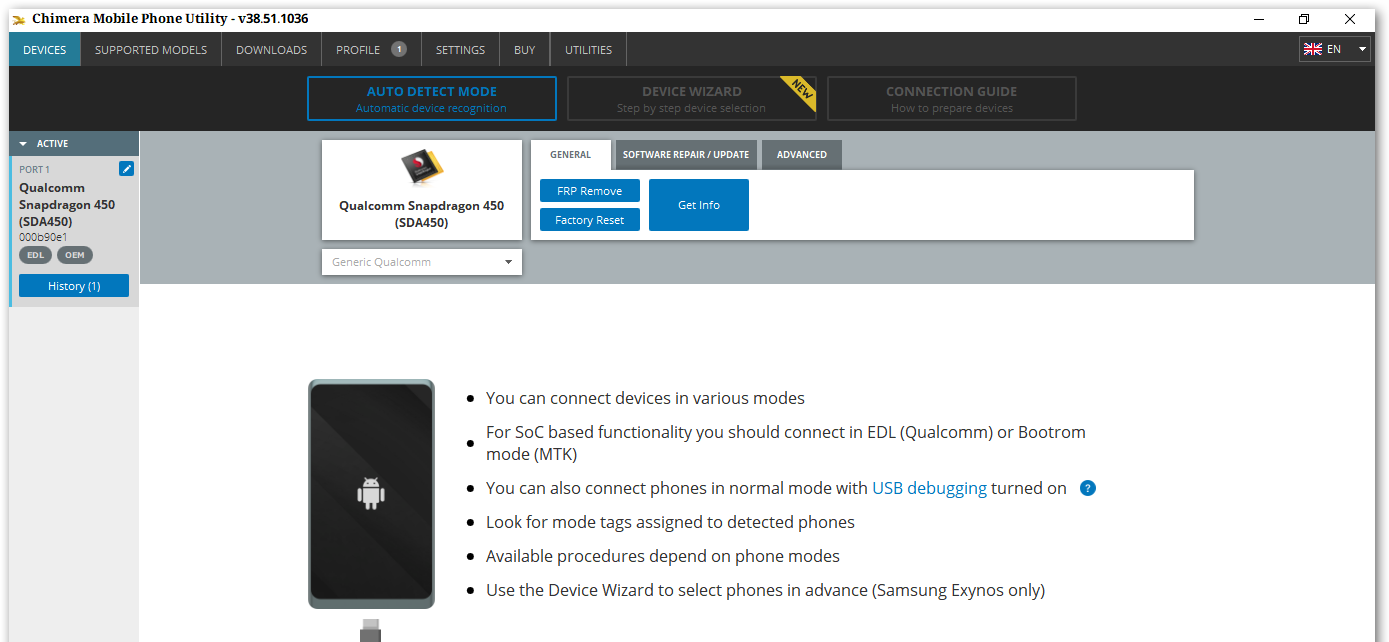Click the Get Info button
The width and height of the screenshot is (1389, 642).
click(x=699, y=205)
